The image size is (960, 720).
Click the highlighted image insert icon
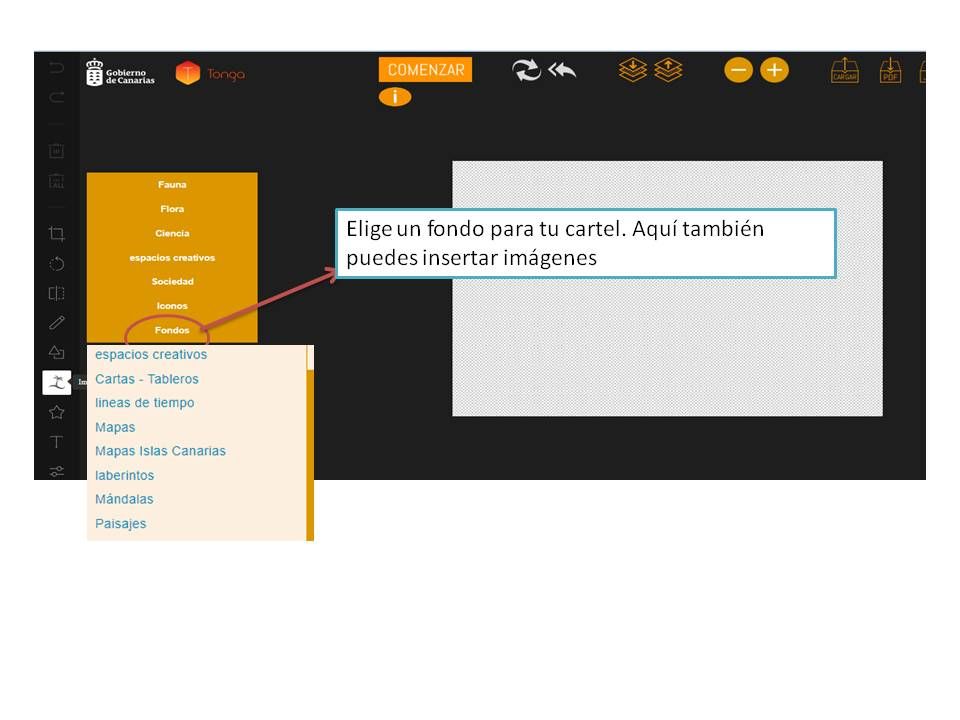click(x=57, y=382)
